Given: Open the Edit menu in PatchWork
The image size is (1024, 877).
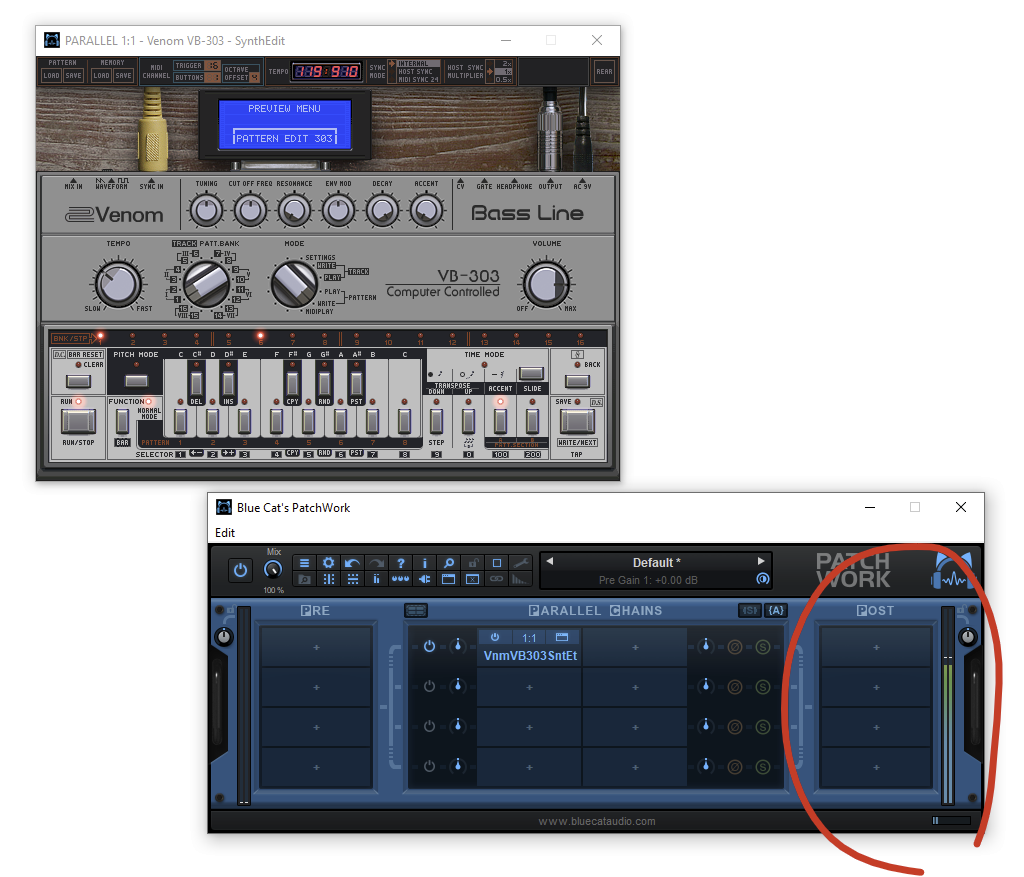Looking at the screenshot, I should [225, 533].
